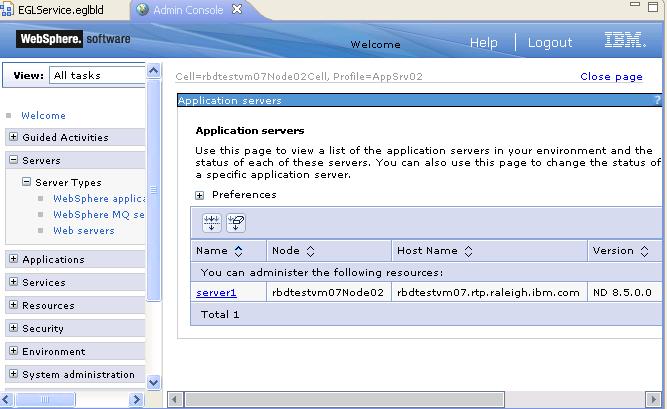This screenshot has height=409, width=667.
Task: Close the Admin Console tab
Action: pyautogui.click(x=237, y=9)
